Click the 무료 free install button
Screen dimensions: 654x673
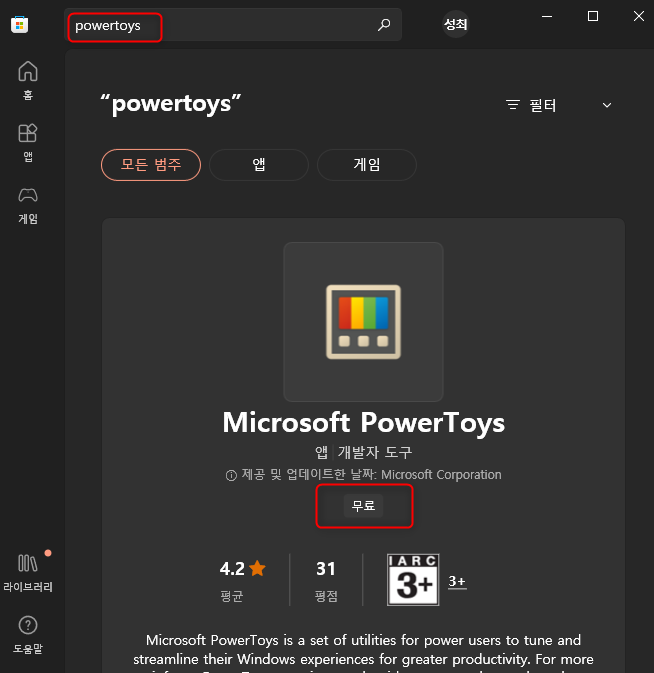tap(363, 506)
